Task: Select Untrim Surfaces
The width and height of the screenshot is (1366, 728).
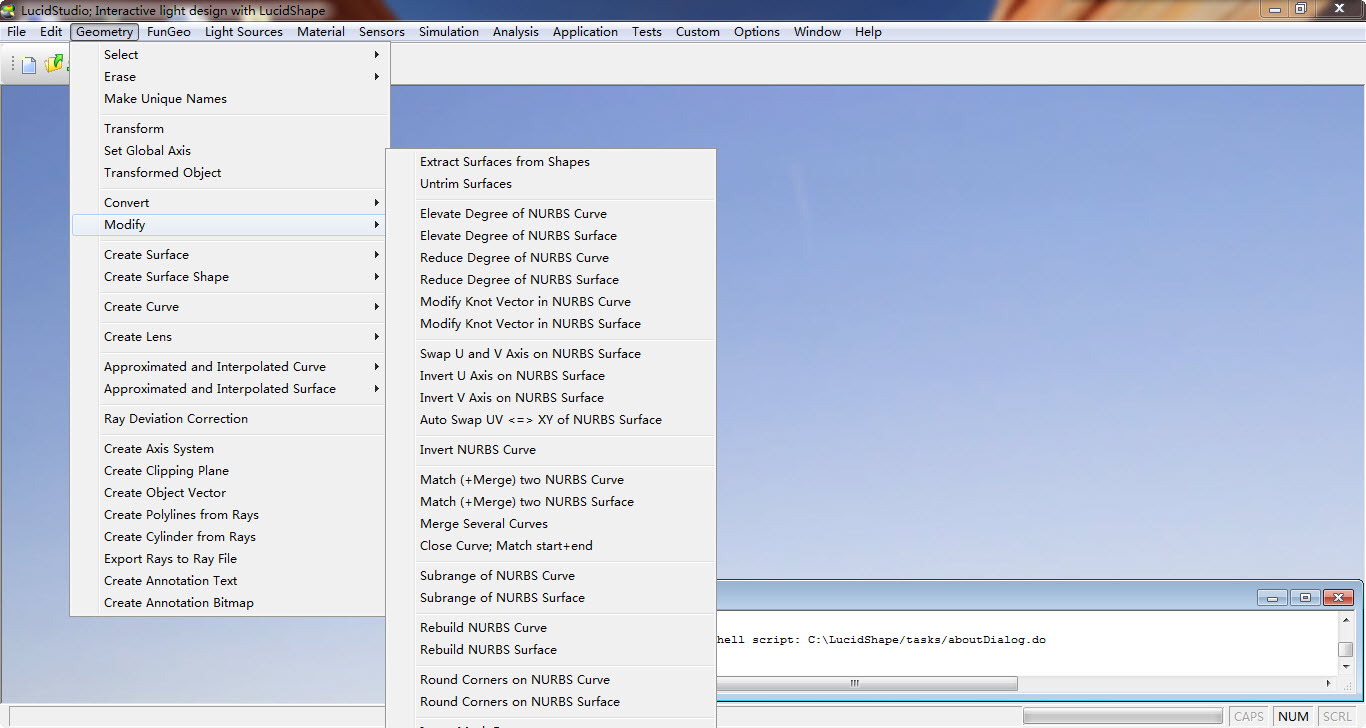Action: tap(551, 184)
